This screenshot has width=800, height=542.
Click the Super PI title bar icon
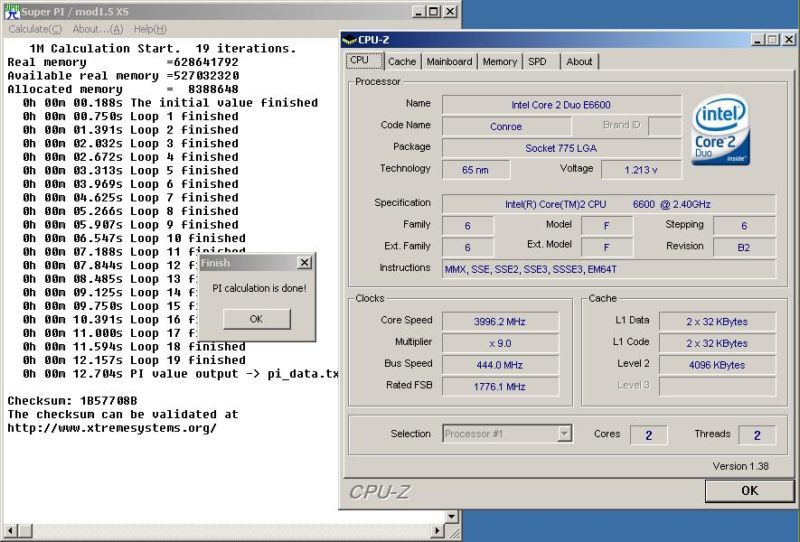[x=12, y=11]
